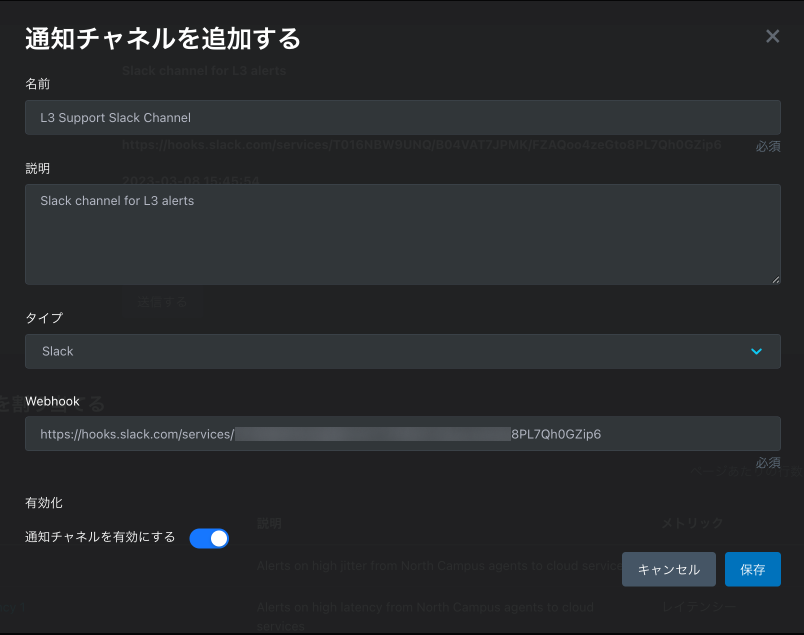
Task: Click the 名前 field label
Action: coord(37,84)
